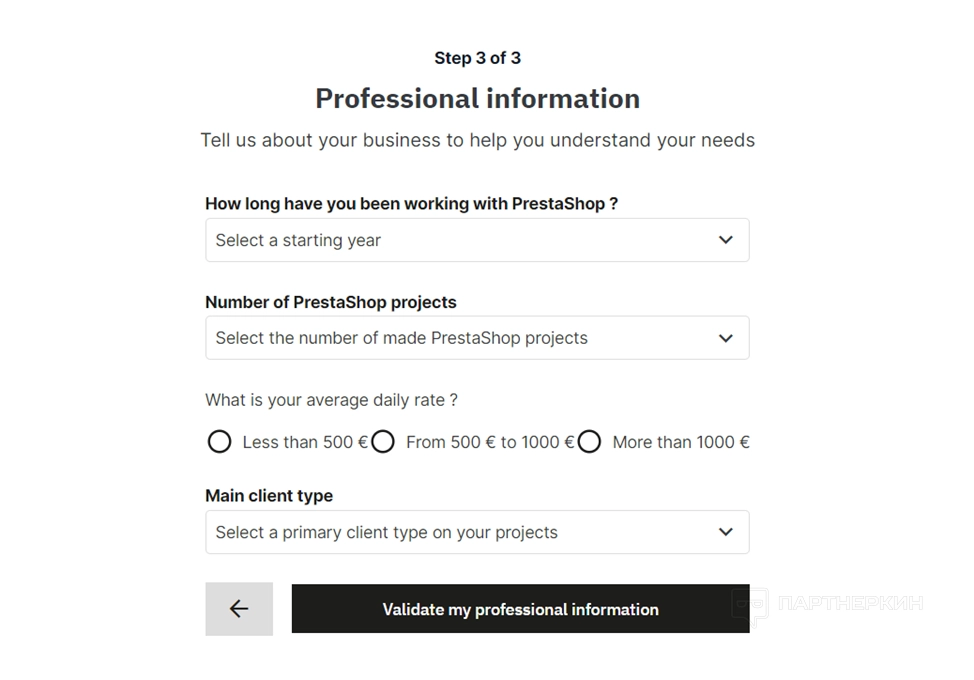Select the "Less than 500 €" radio button
974x680 pixels.
point(219,442)
